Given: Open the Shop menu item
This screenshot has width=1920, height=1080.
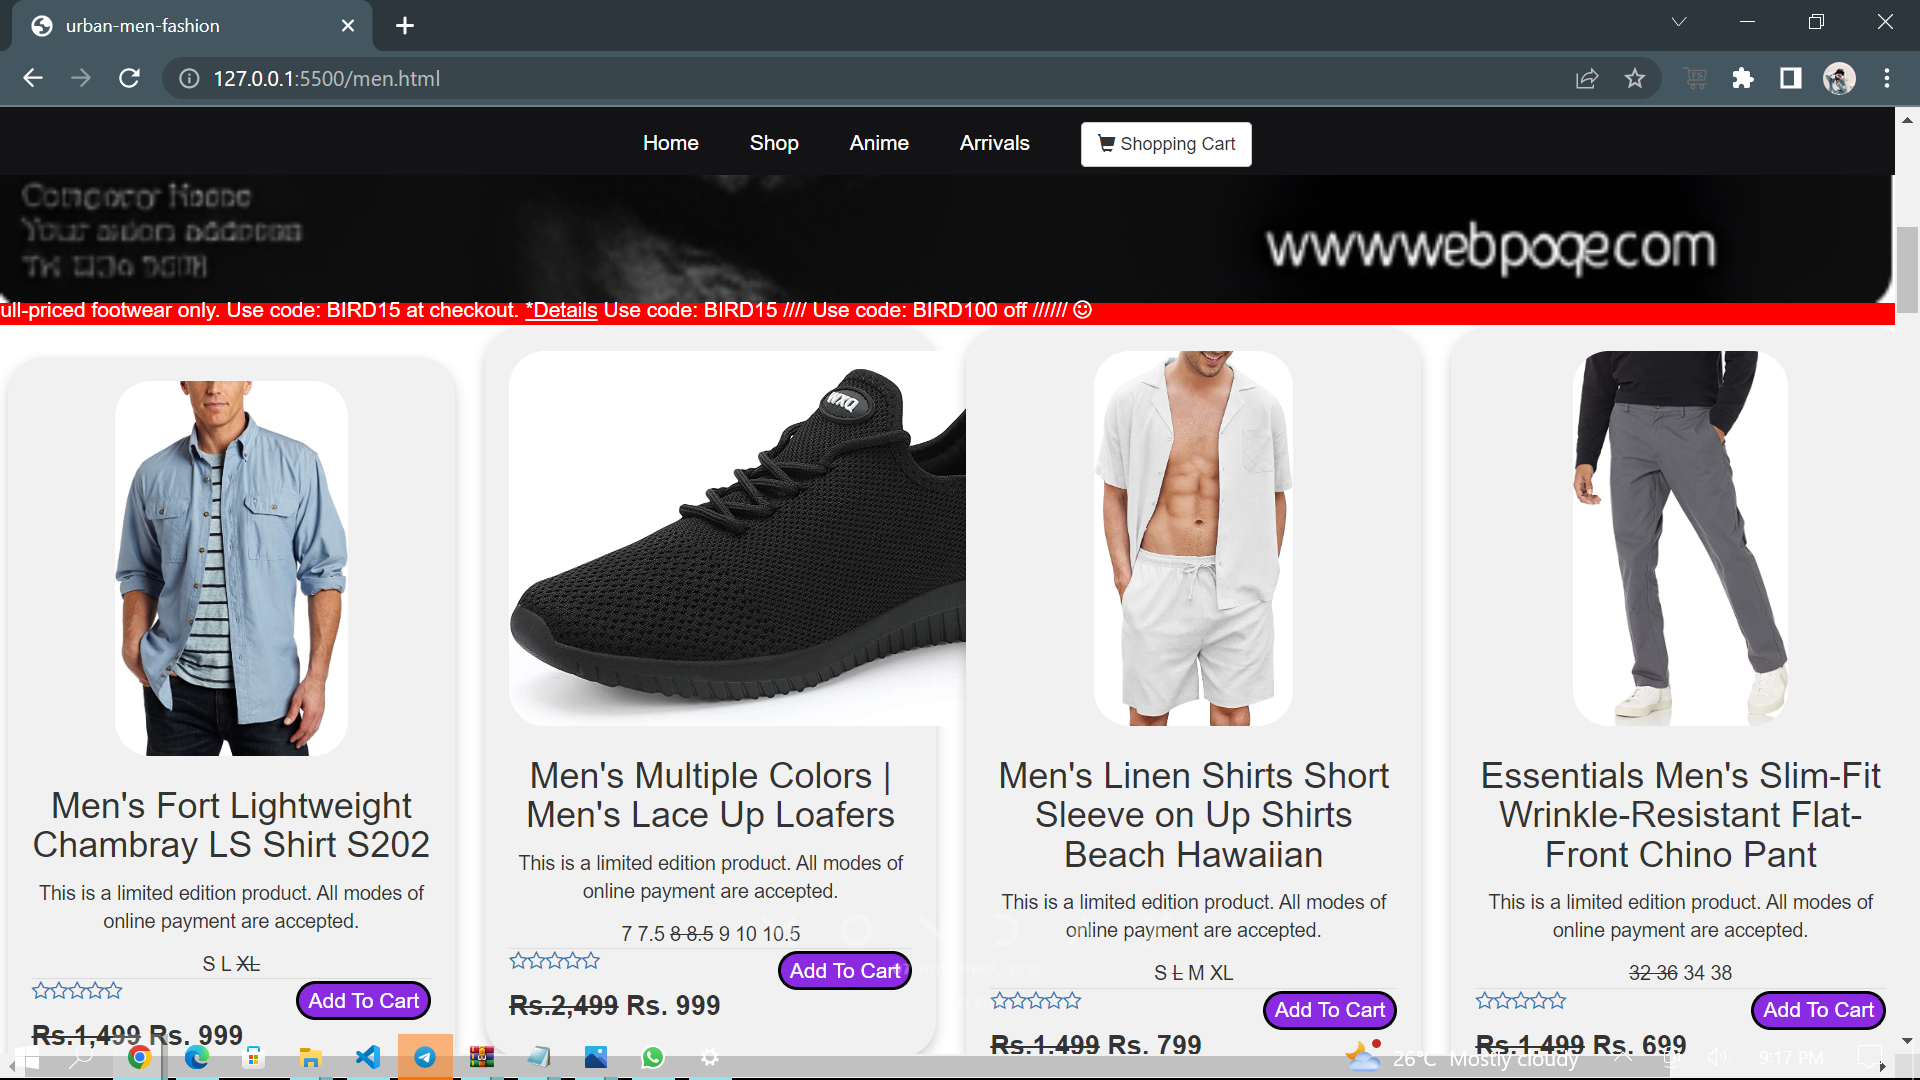Looking at the screenshot, I should pyautogui.click(x=774, y=143).
